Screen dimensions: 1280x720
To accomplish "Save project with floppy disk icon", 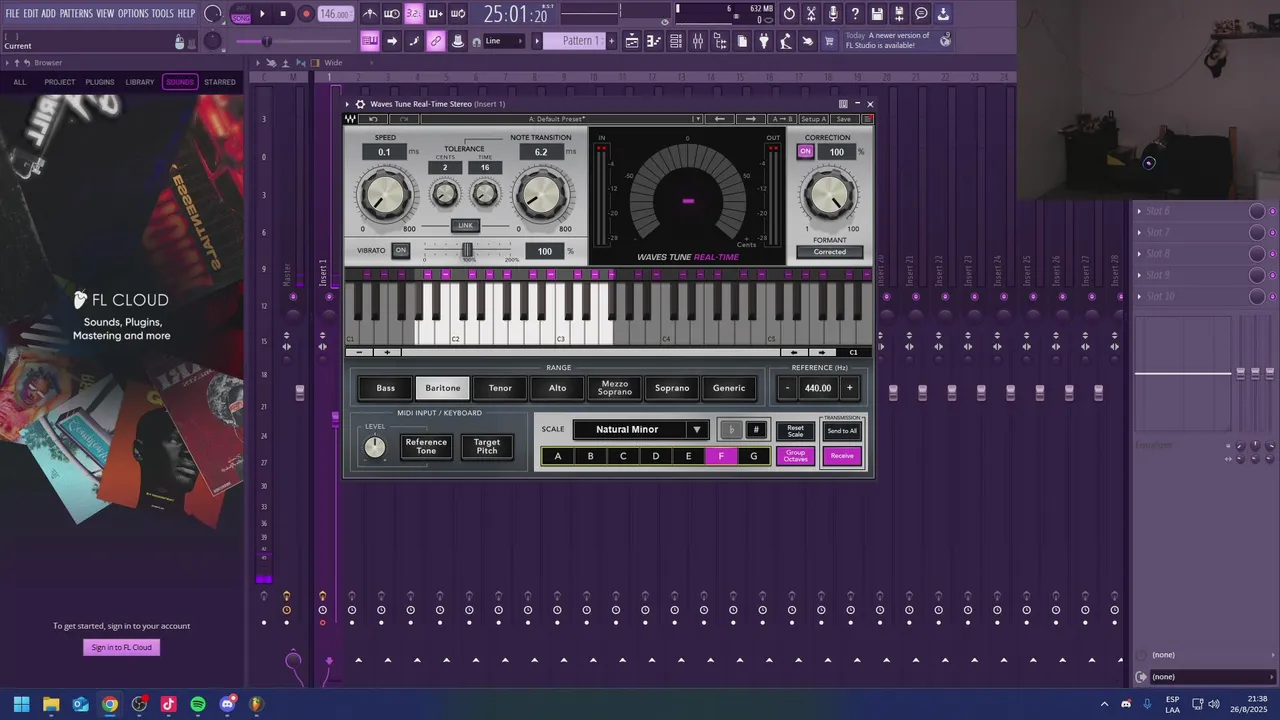I will 877,14.
